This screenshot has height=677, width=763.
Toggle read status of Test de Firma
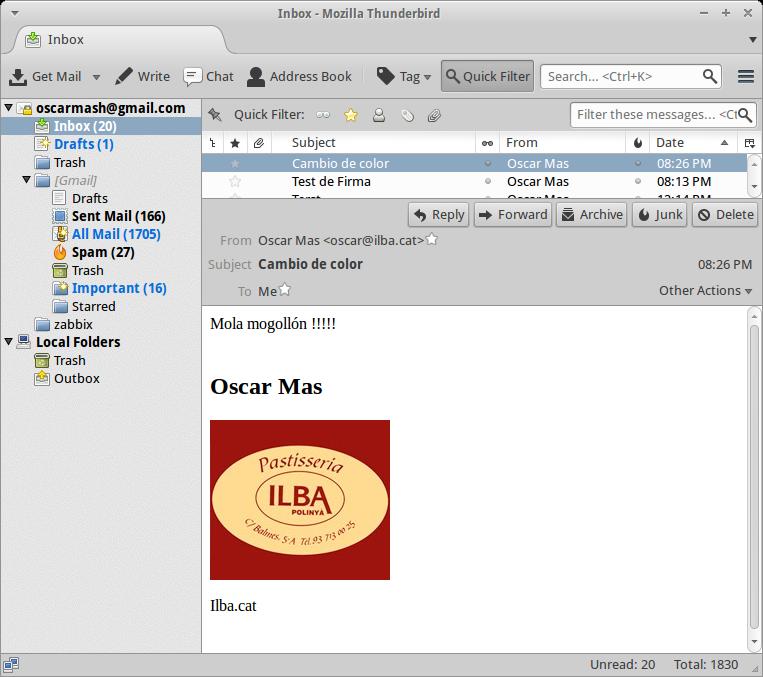click(x=488, y=182)
